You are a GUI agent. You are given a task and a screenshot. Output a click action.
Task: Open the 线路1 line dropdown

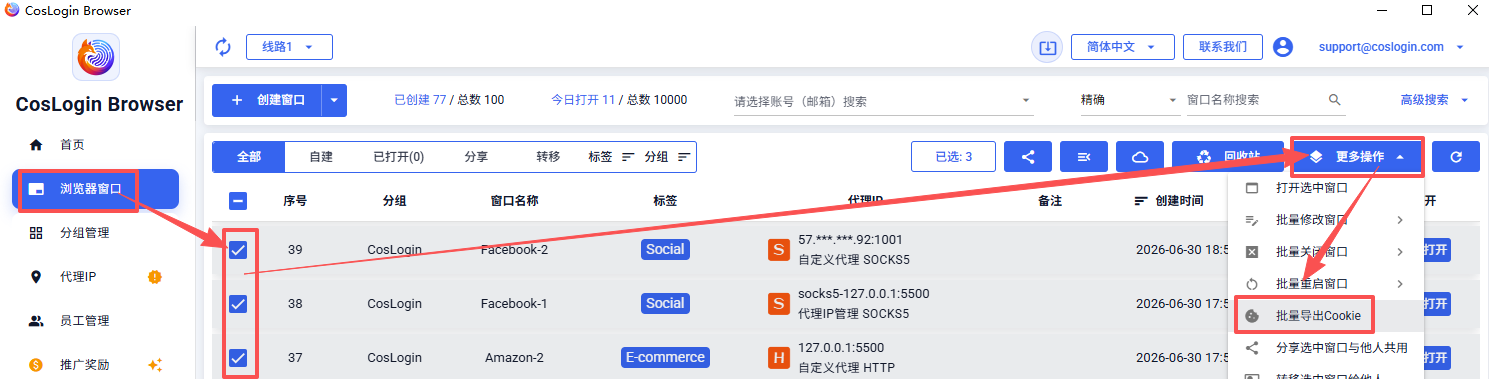(289, 47)
